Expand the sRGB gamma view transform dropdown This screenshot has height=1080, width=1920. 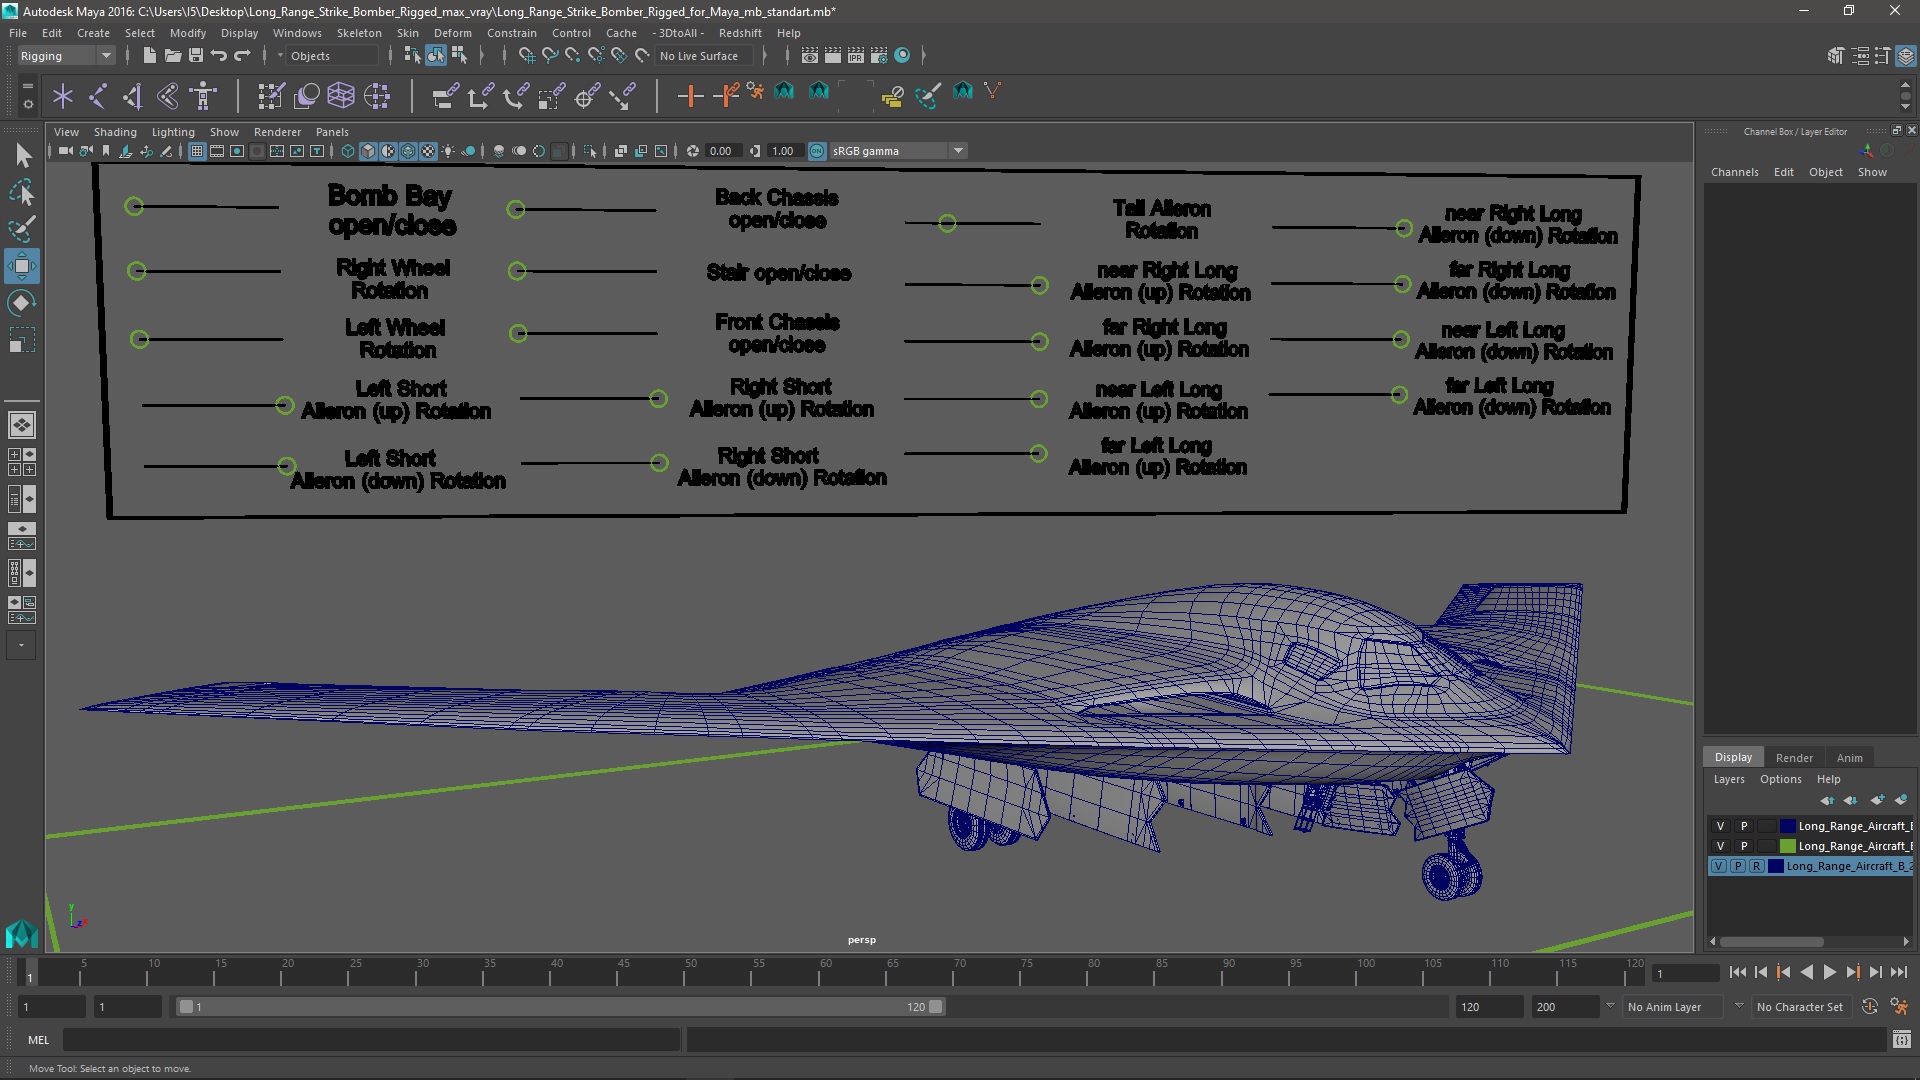[958, 151]
